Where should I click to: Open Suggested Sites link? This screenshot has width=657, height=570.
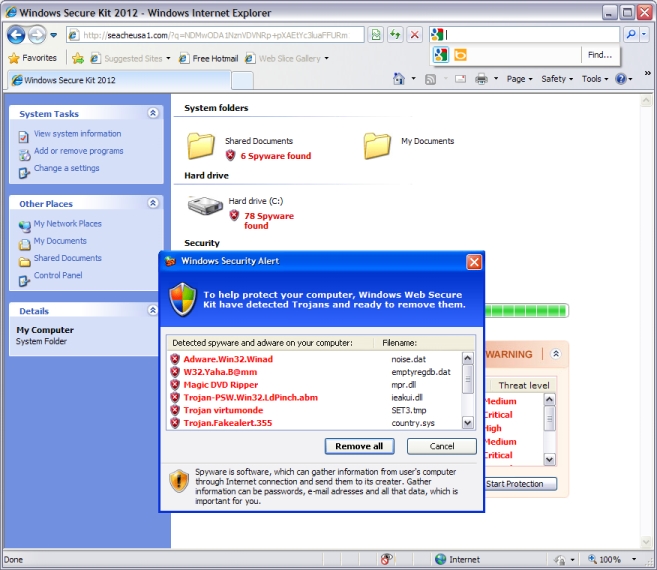point(130,58)
